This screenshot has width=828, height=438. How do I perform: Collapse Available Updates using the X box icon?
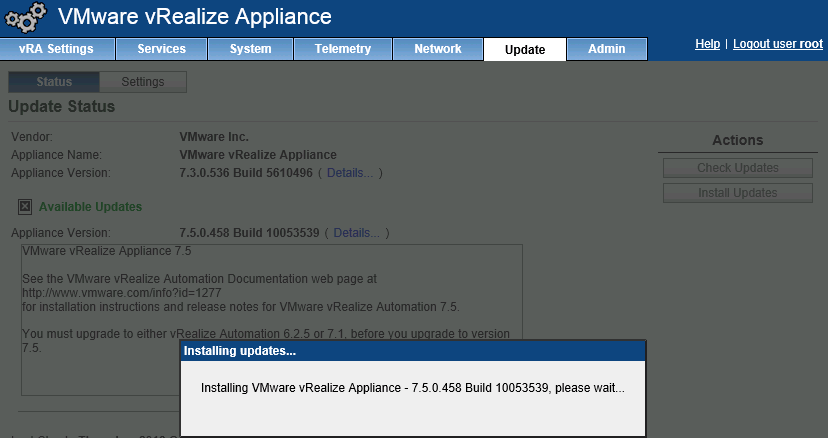tap(25, 207)
